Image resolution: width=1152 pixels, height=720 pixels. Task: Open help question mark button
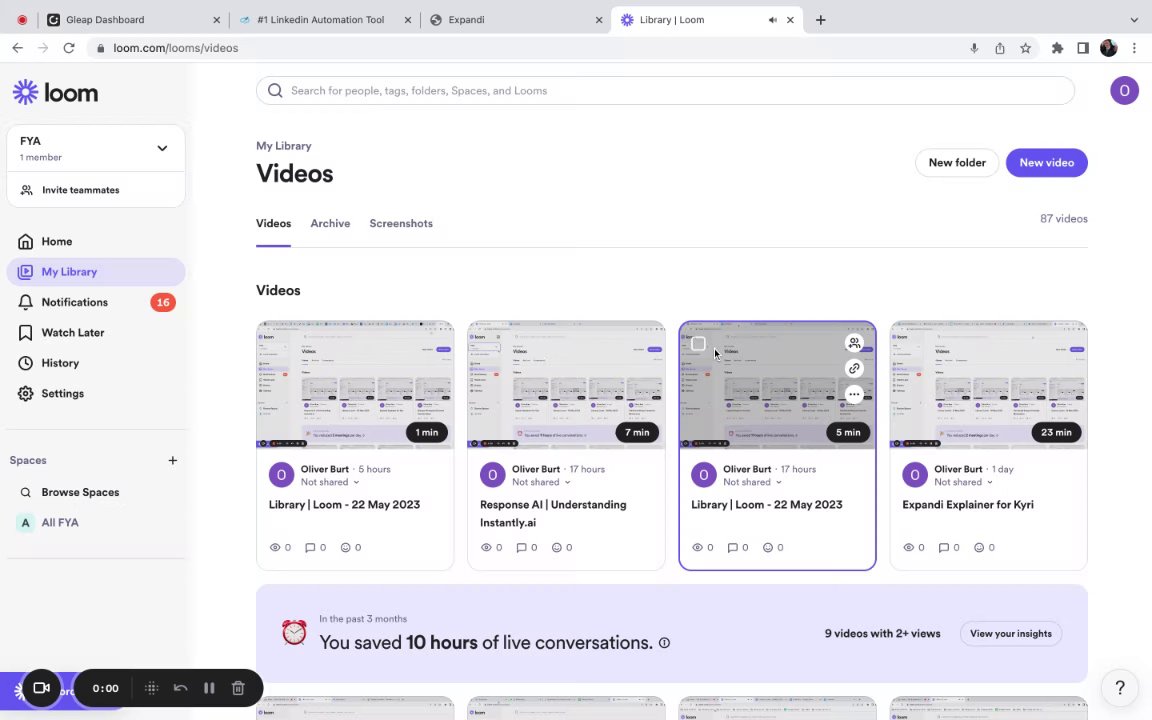(1120, 688)
